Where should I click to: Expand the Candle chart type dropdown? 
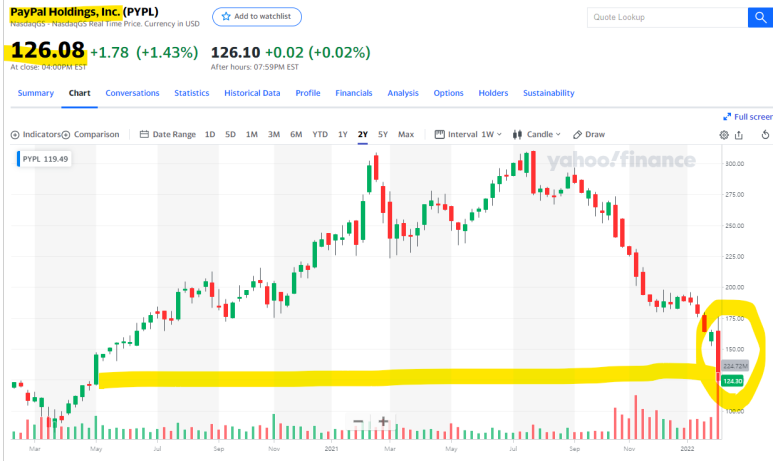click(537, 135)
